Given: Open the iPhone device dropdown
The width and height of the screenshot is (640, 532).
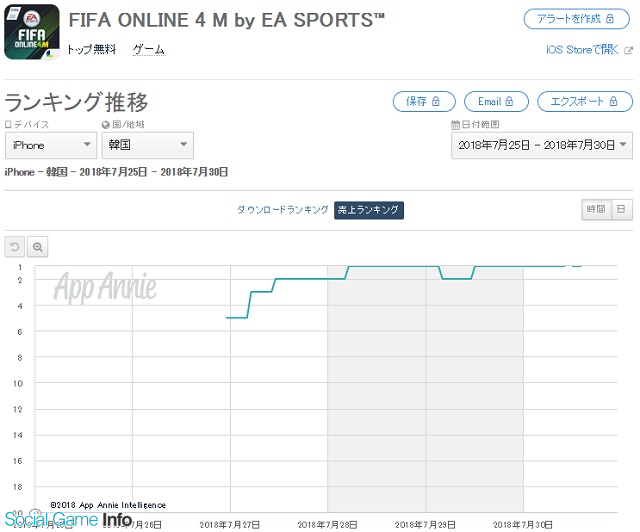Looking at the screenshot, I should tap(50, 146).
